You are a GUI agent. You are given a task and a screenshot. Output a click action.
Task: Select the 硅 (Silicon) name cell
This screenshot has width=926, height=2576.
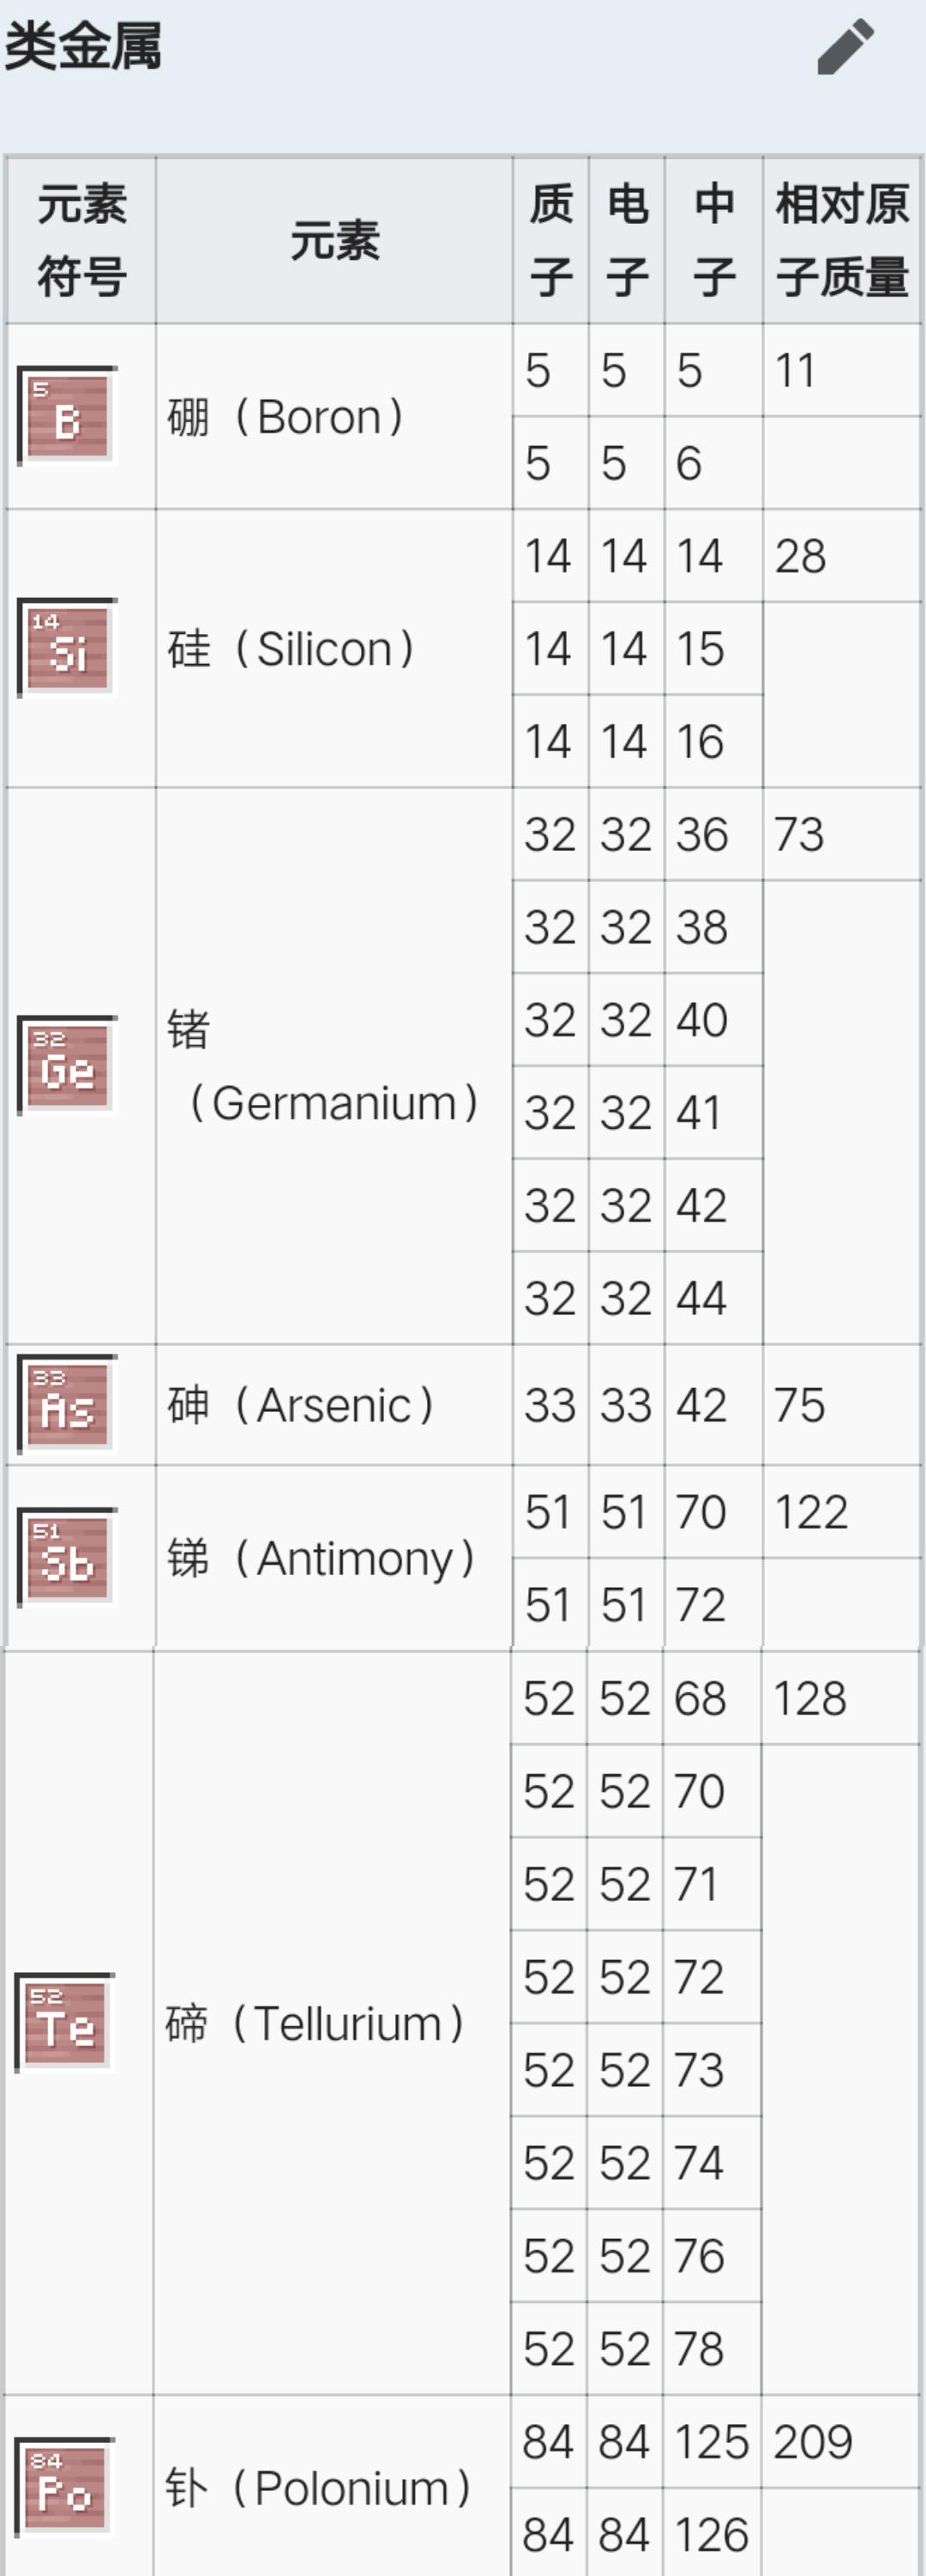(x=334, y=648)
